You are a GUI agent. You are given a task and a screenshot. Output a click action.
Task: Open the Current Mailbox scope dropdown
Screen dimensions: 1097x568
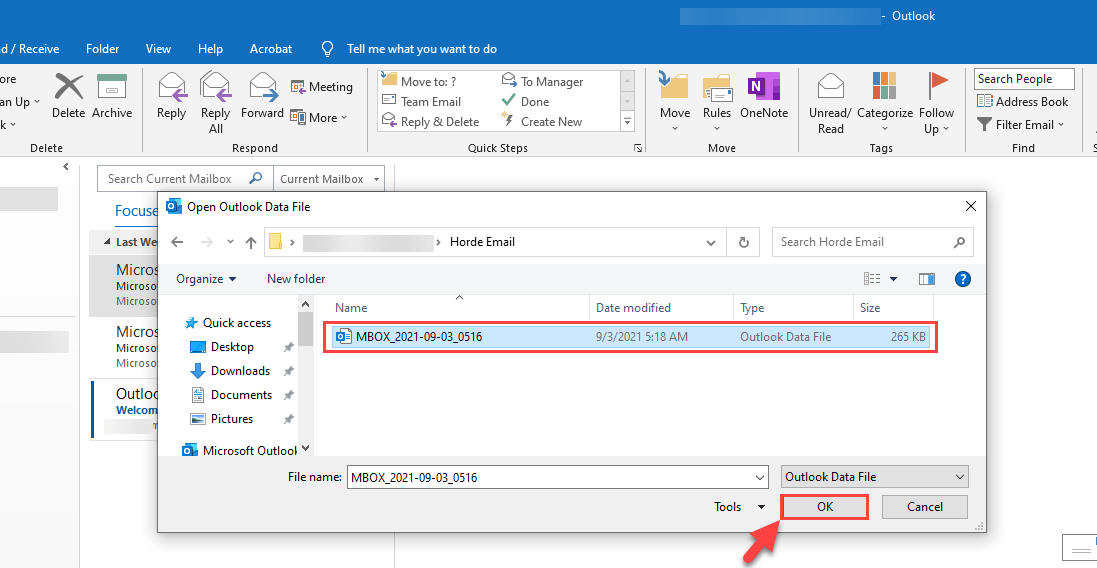click(x=329, y=179)
